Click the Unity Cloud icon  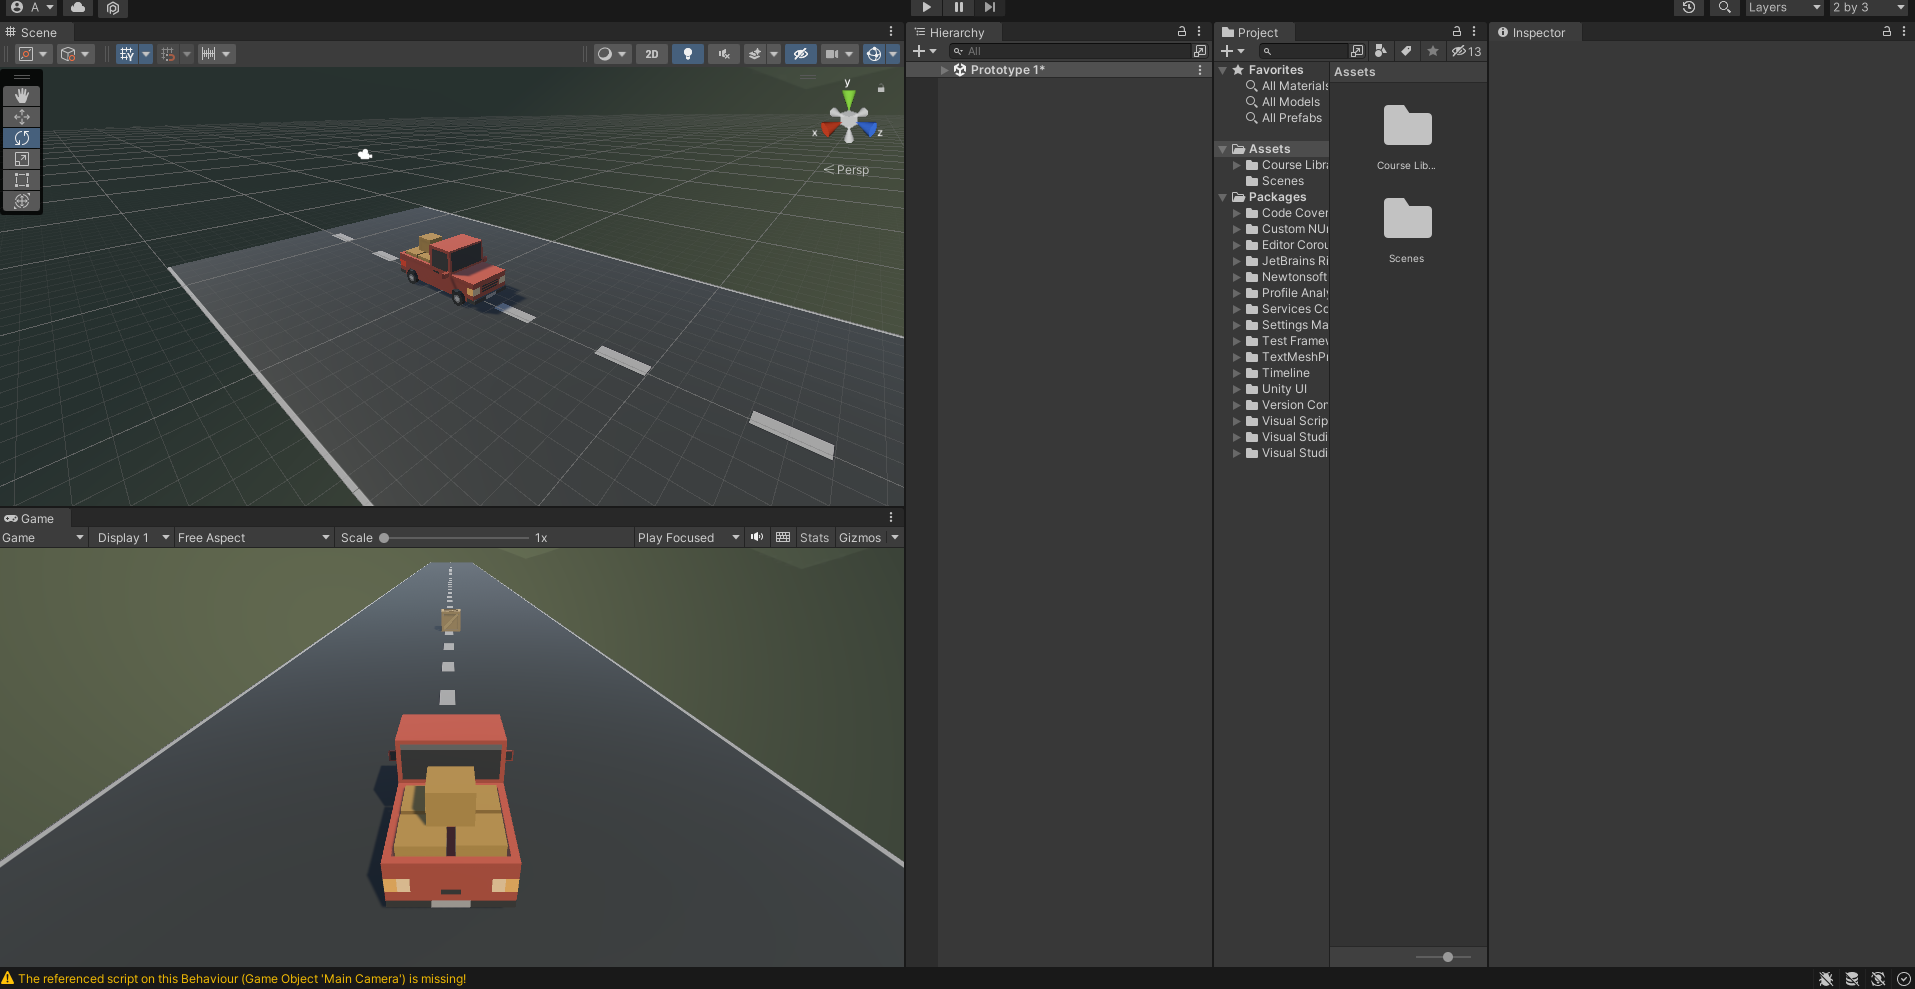pyautogui.click(x=78, y=8)
